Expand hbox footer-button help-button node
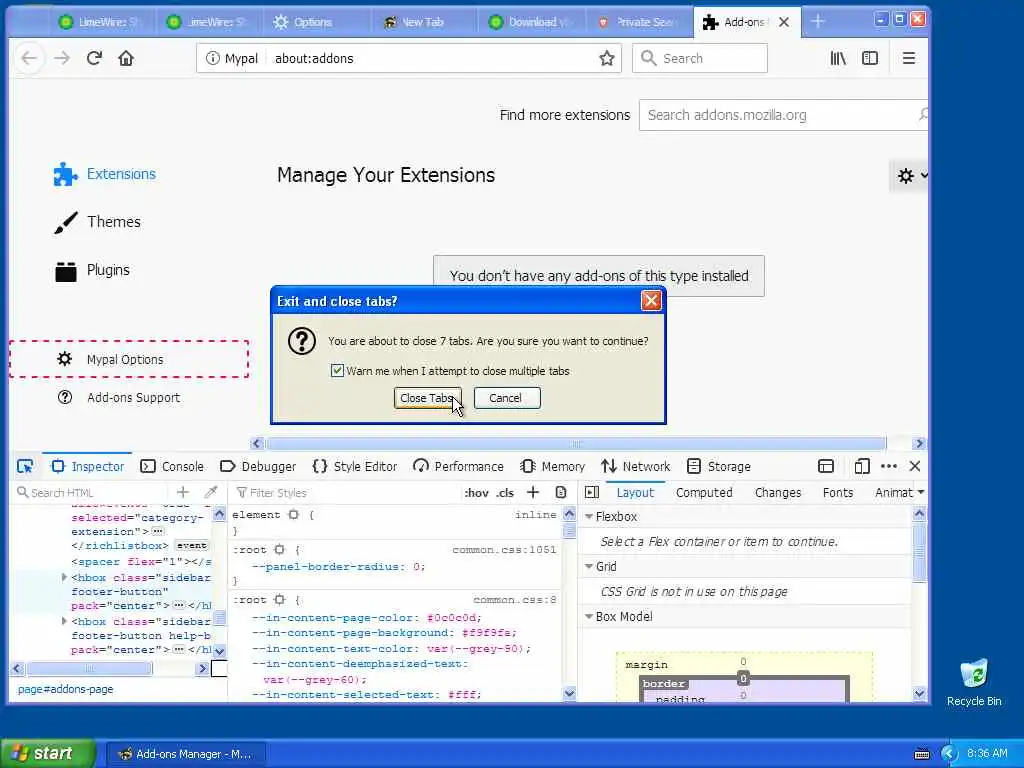The width and height of the screenshot is (1024, 768). tap(64, 621)
